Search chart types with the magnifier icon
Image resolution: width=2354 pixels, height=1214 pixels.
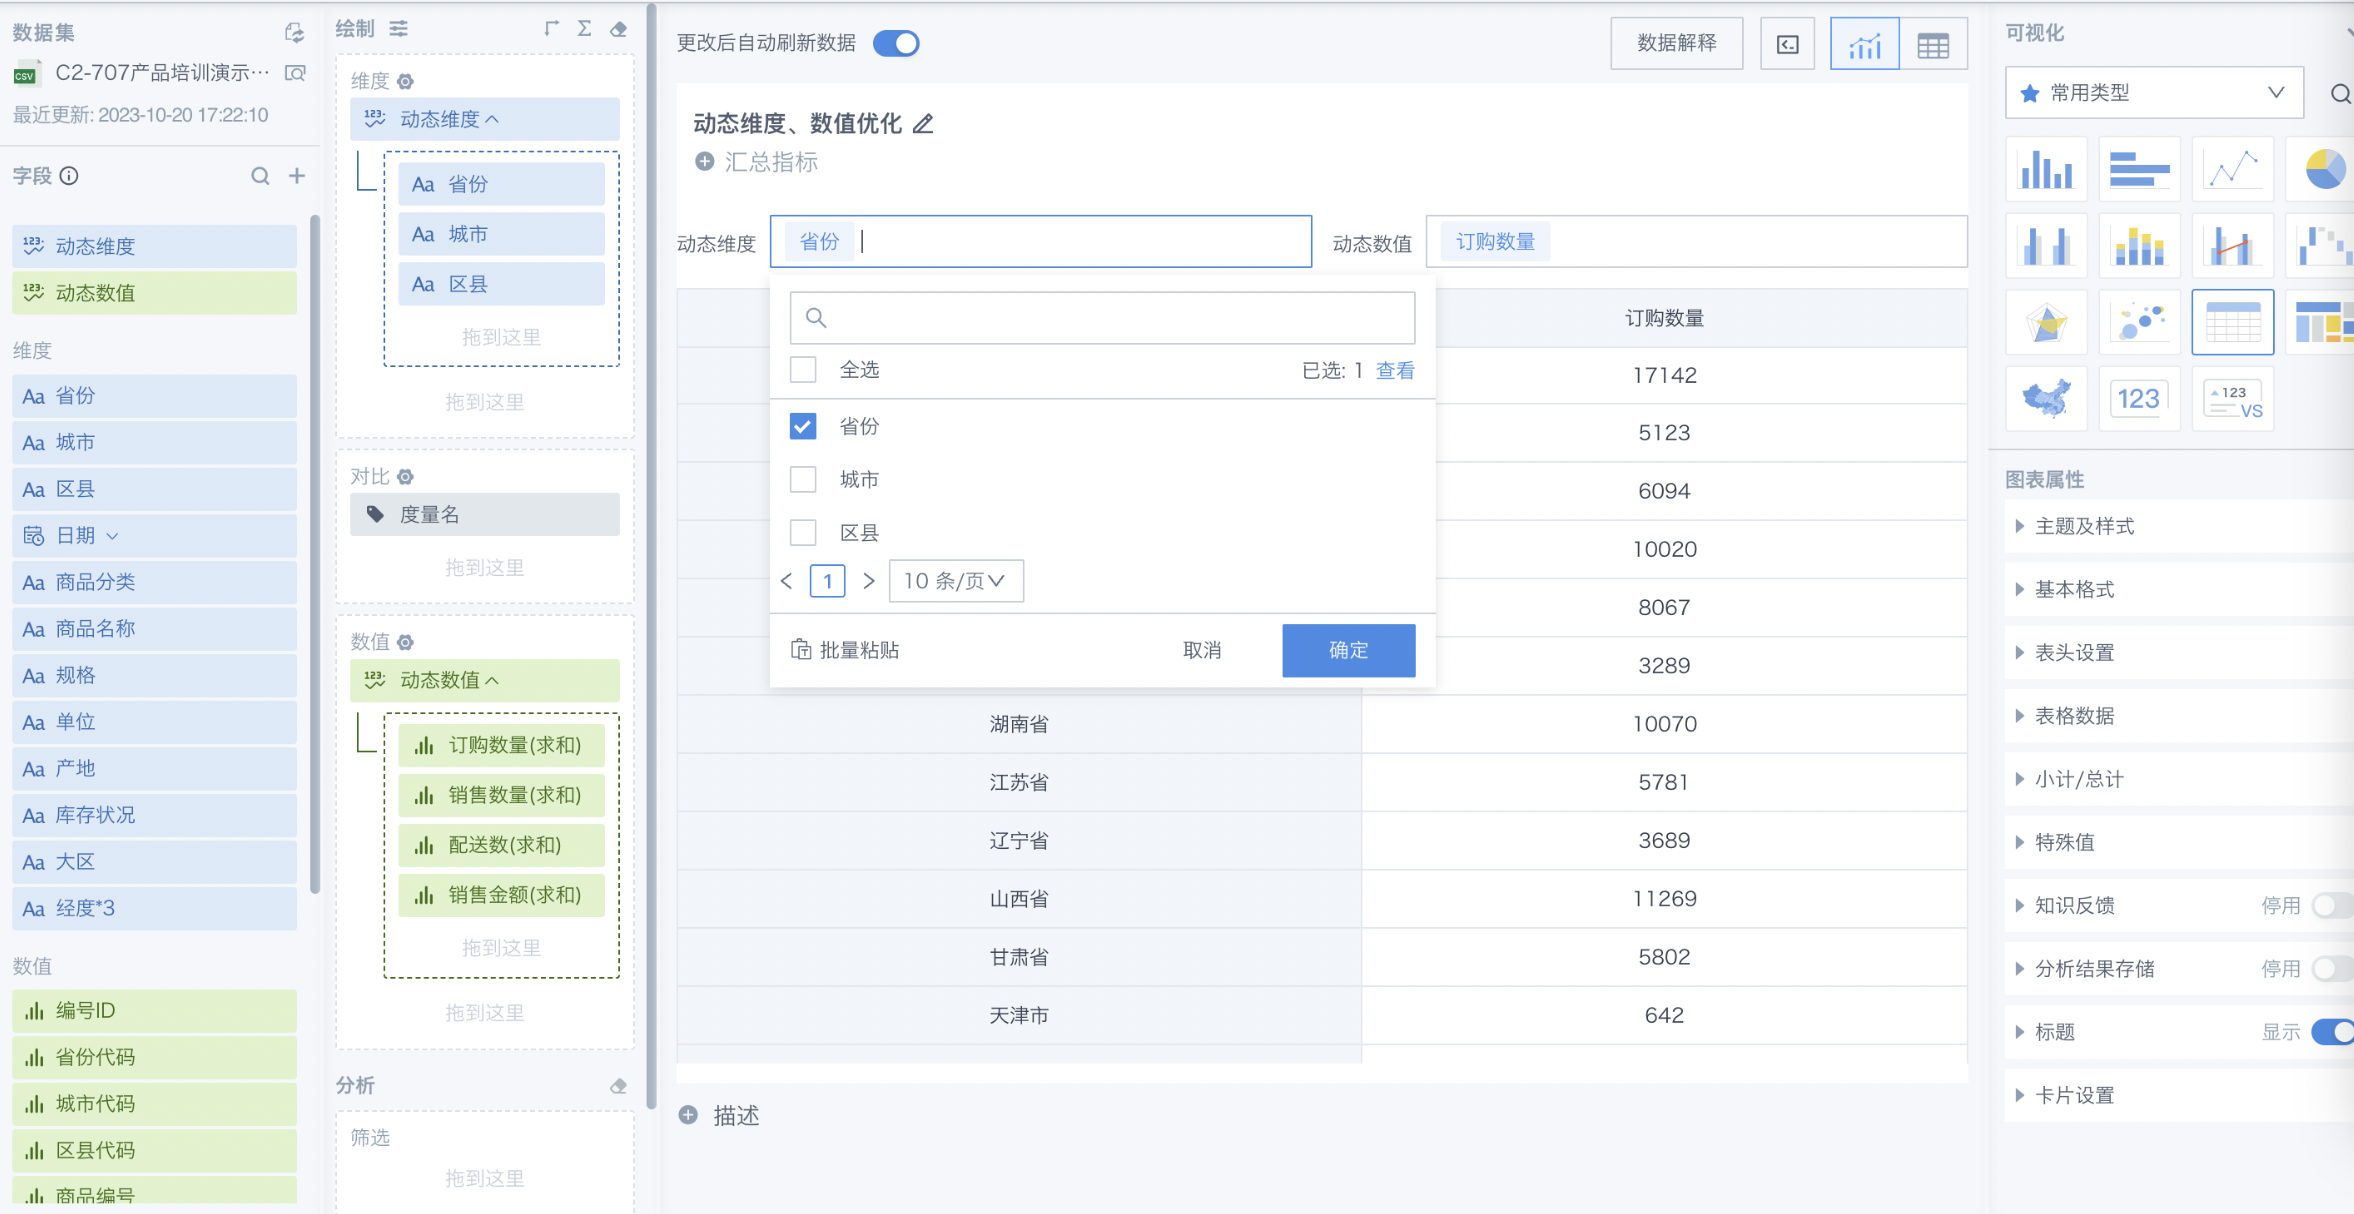[2340, 94]
